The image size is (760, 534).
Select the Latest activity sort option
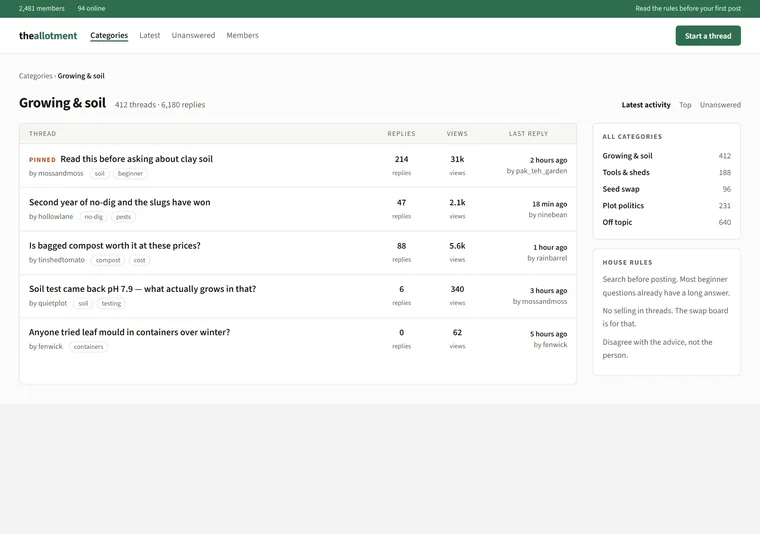tap(646, 105)
